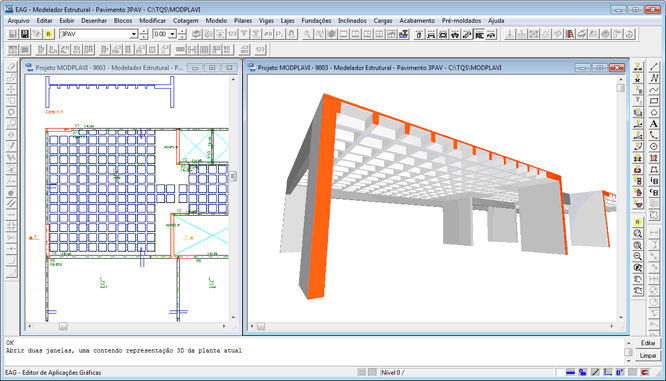Viewport: 666px width, 381px height.
Task: Click the save (floppy disk) toolbar icon
Action: (13, 34)
